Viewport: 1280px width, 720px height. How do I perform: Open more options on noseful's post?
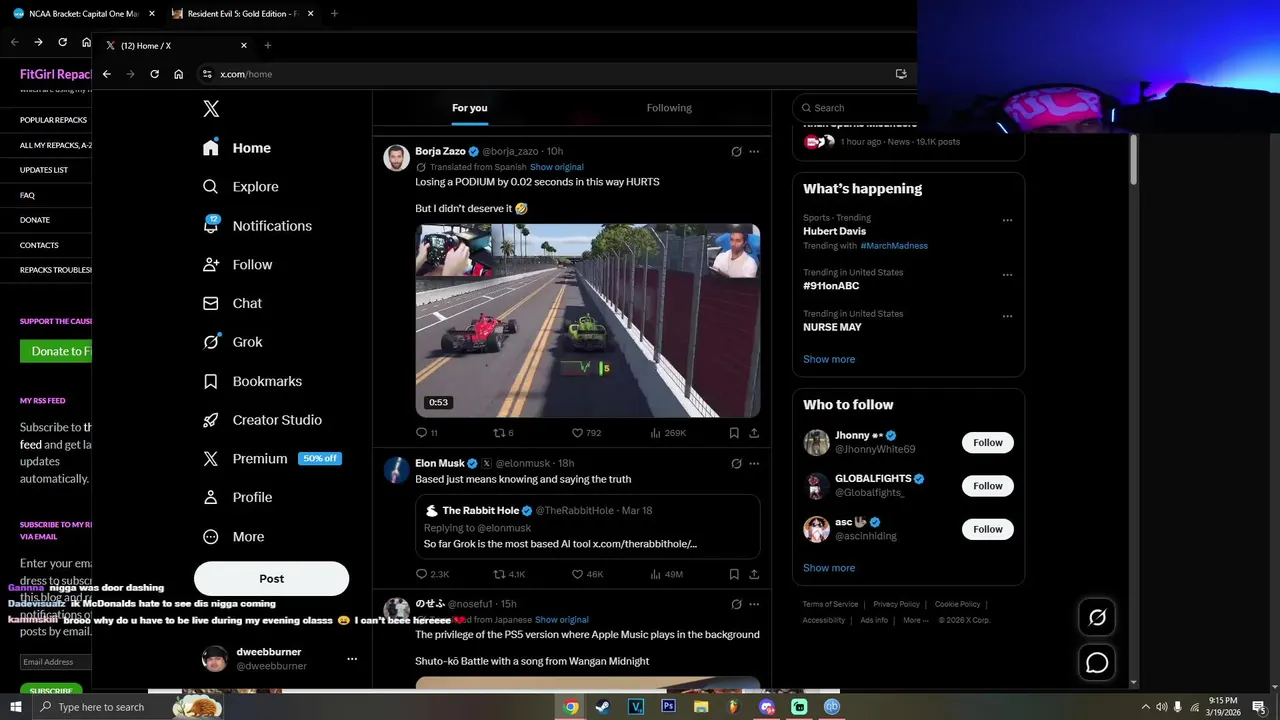754,604
